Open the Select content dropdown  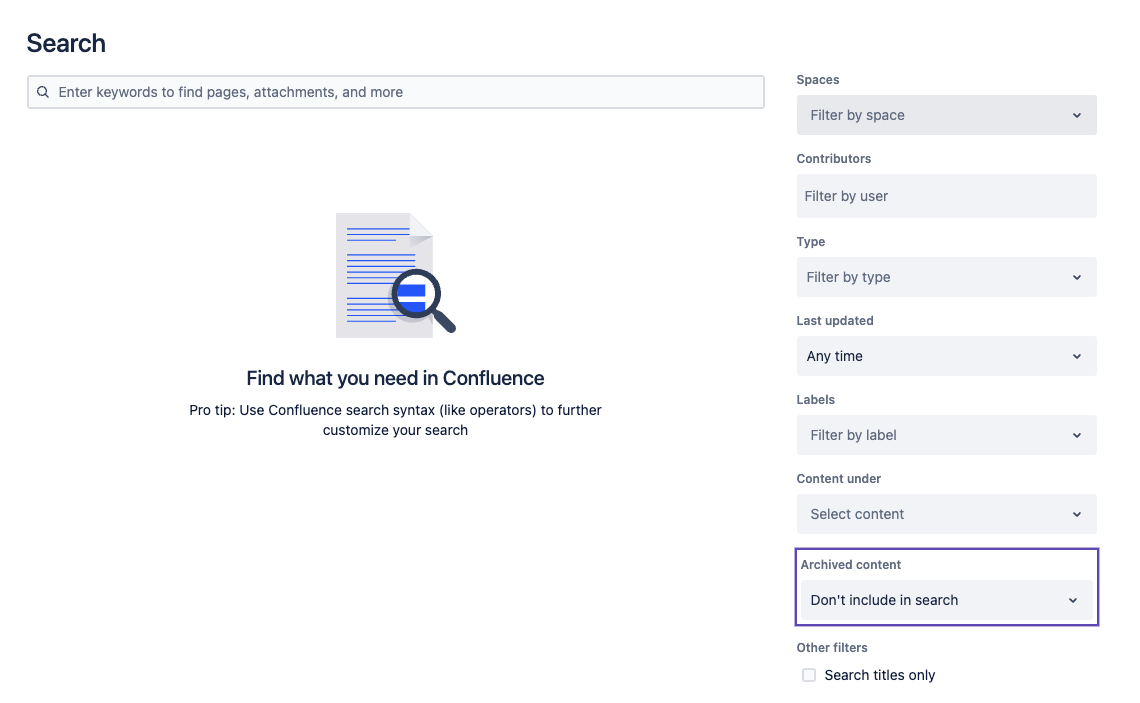(946, 514)
